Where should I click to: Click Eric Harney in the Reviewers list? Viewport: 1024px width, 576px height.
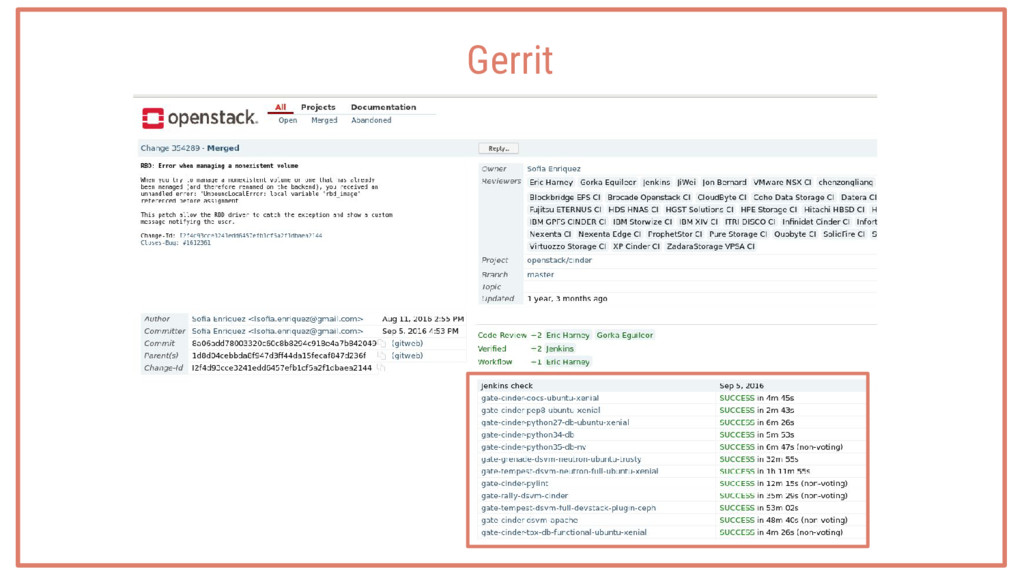point(551,182)
